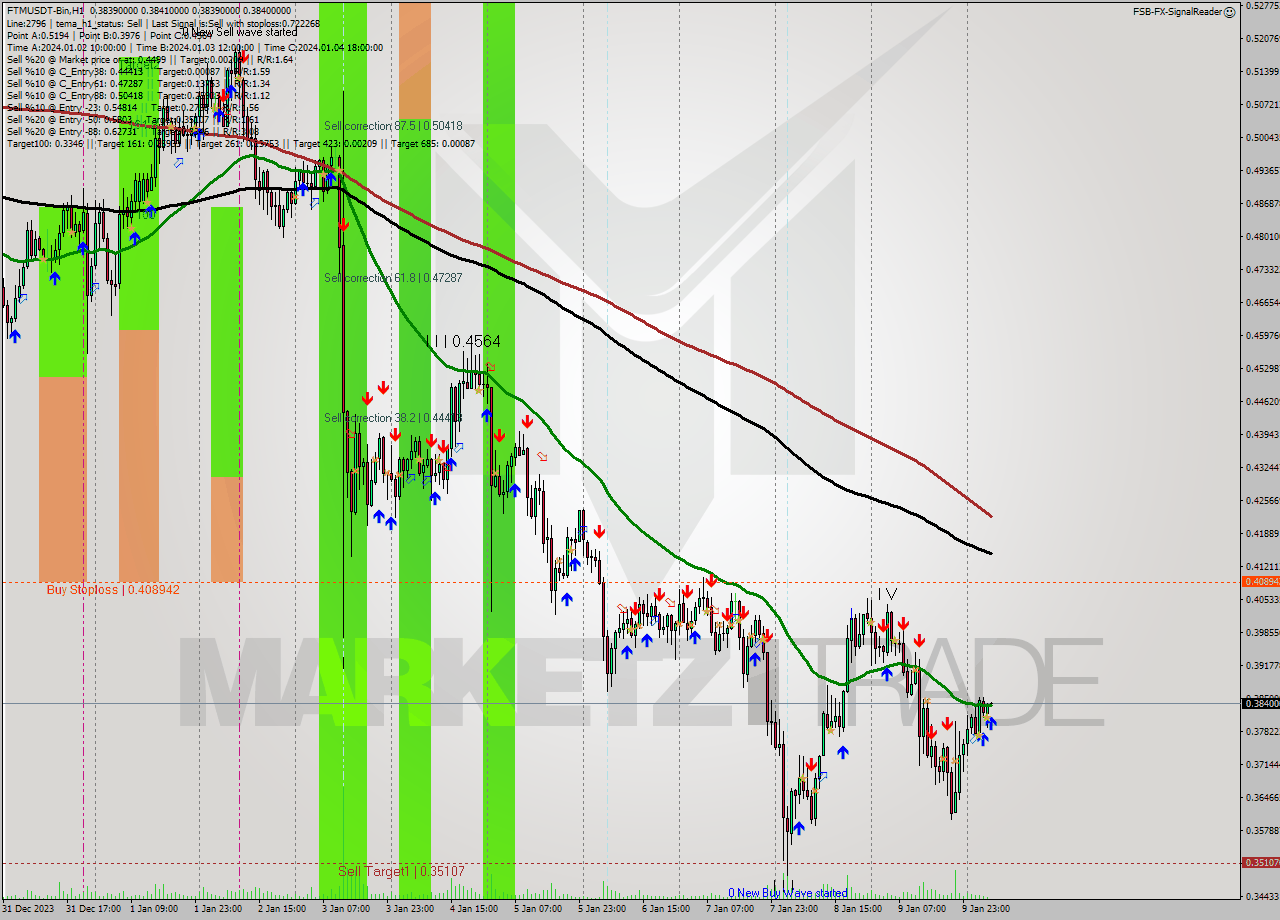The image size is (1280, 920).
Task: Select the 'I I I 0.4564' wave label
Action: 463,341
